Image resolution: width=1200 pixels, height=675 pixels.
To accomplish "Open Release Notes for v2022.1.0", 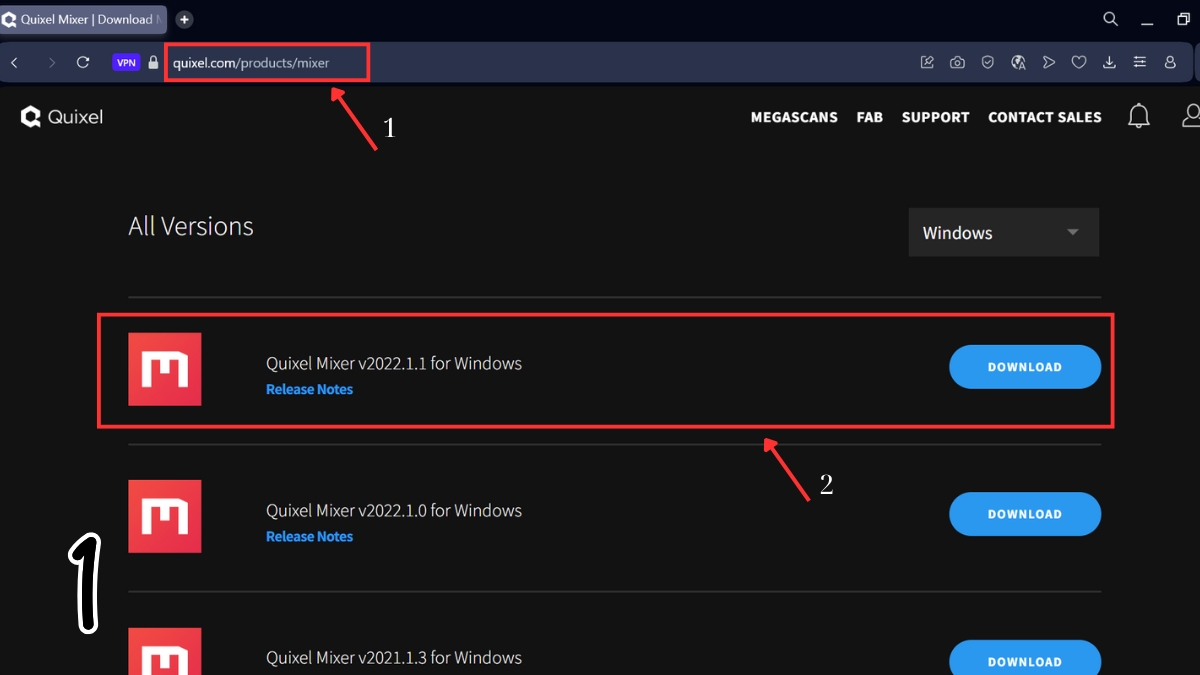I will (x=309, y=536).
